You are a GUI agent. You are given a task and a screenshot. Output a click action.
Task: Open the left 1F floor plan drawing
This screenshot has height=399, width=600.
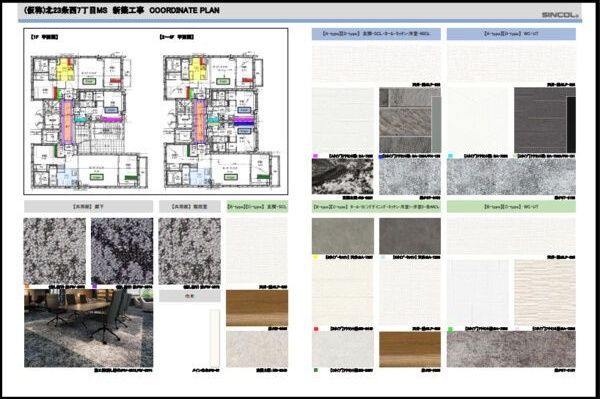pos(90,122)
